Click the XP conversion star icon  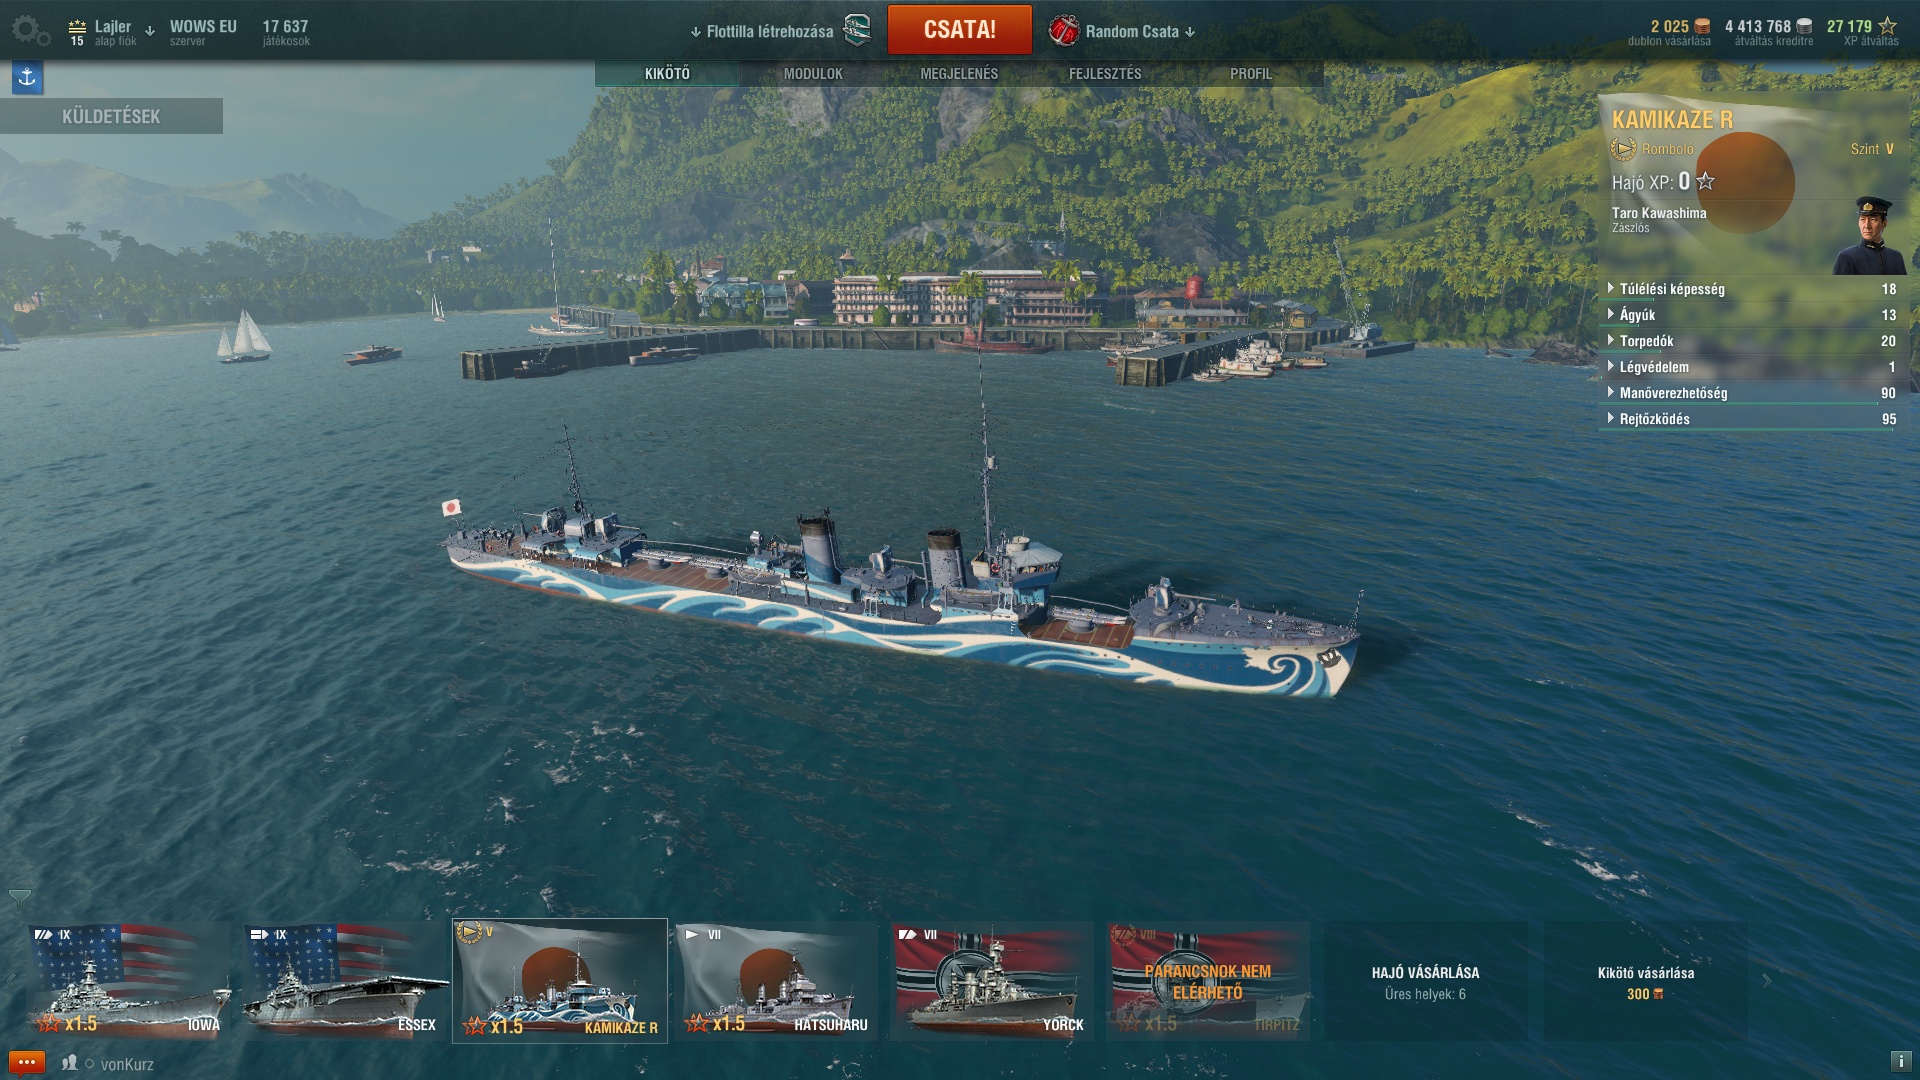tap(1887, 26)
